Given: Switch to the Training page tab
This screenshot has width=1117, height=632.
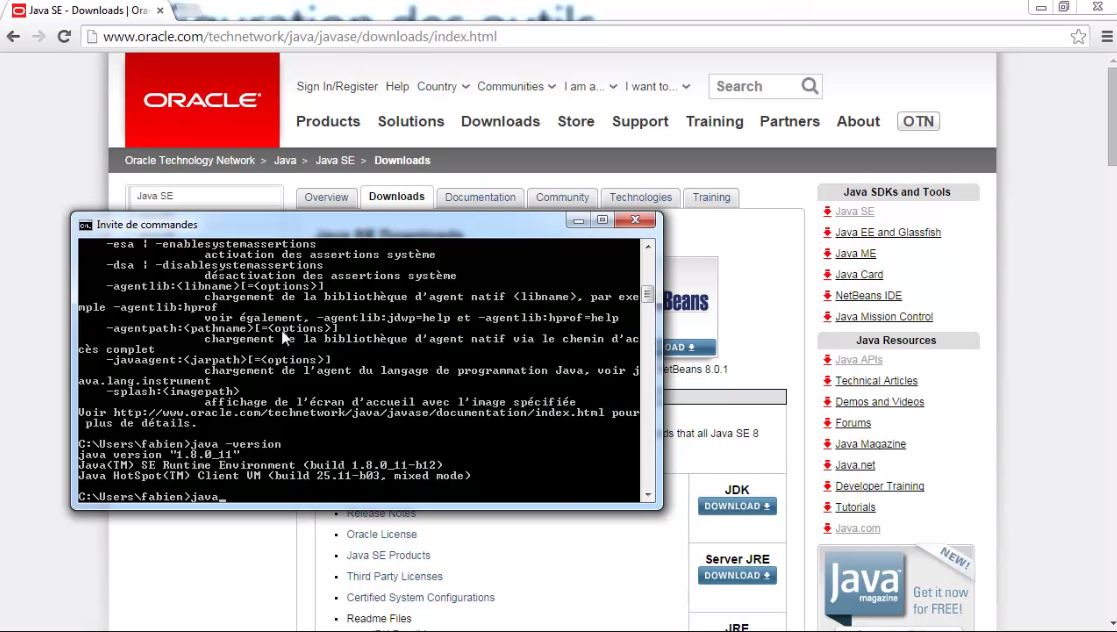Looking at the screenshot, I should [x=712, y=197].
